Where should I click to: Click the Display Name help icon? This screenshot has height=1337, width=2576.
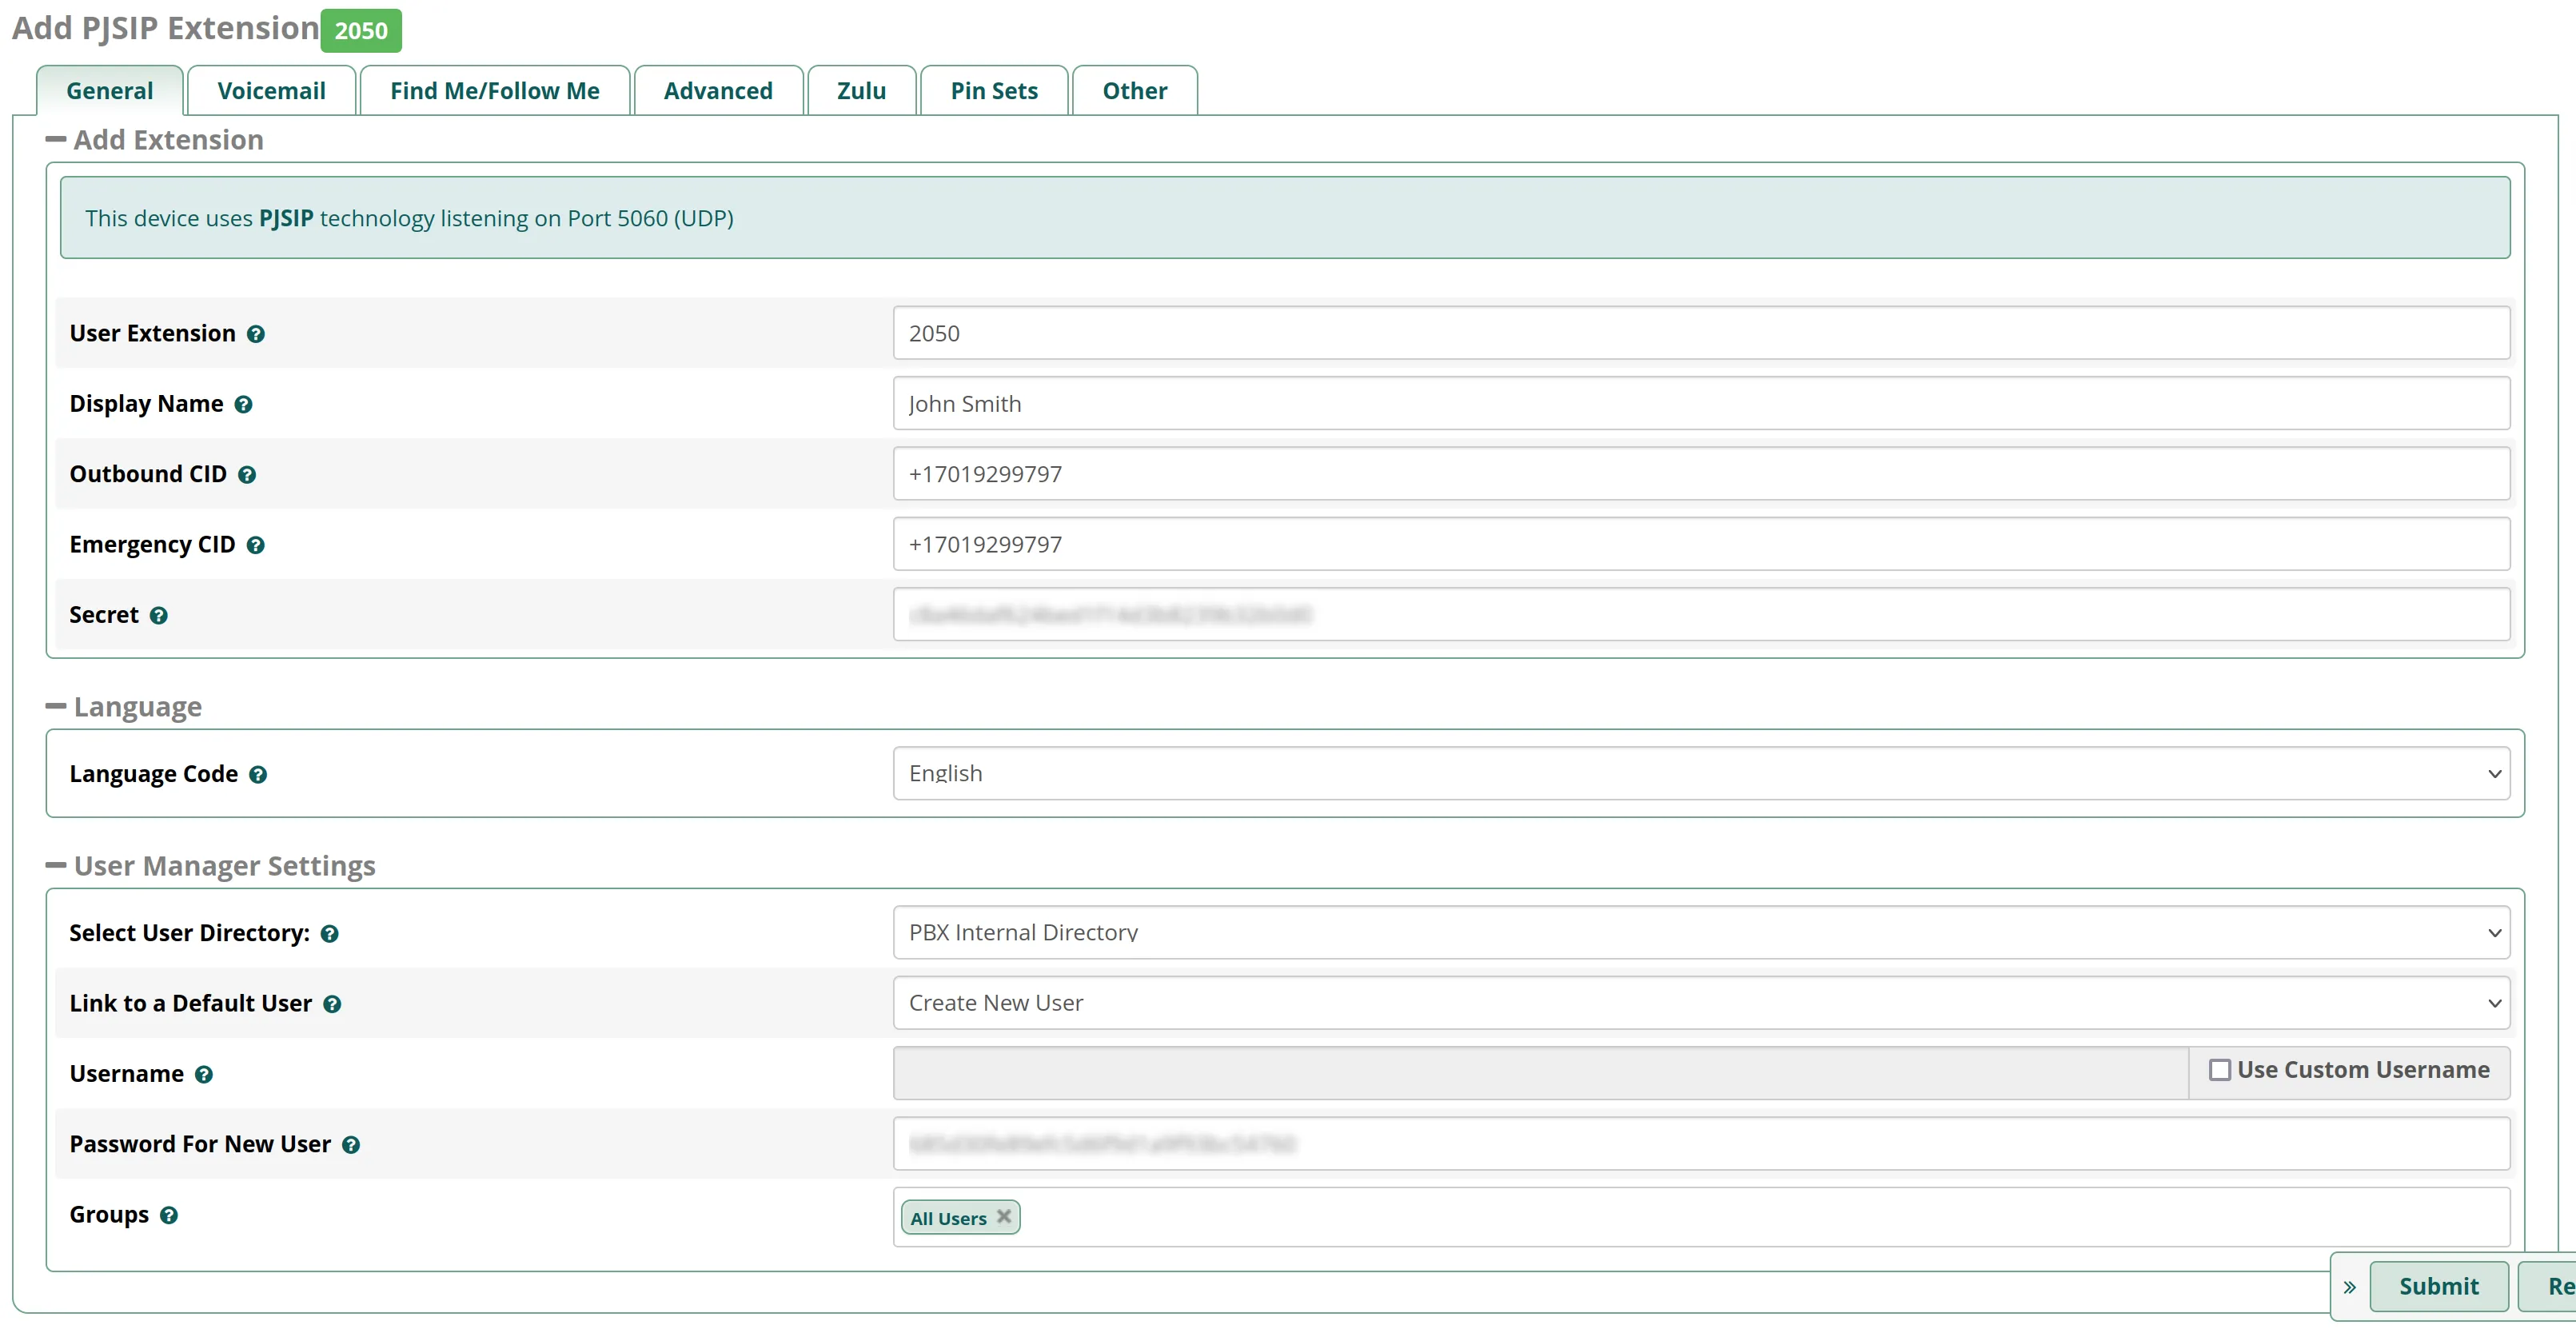pyautogui.click(x=245, y=405)
